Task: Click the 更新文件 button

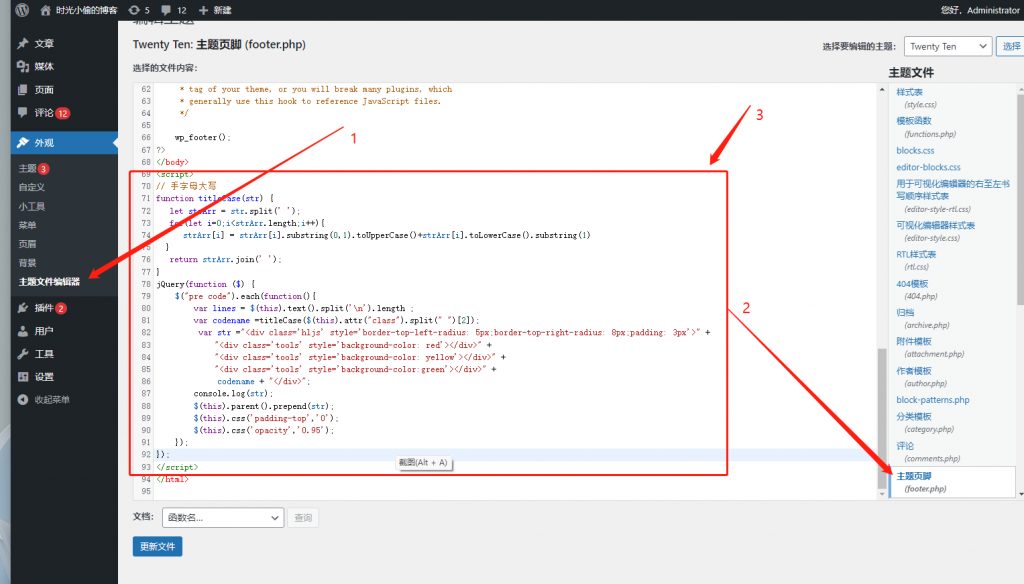Action: pos(157,546)
